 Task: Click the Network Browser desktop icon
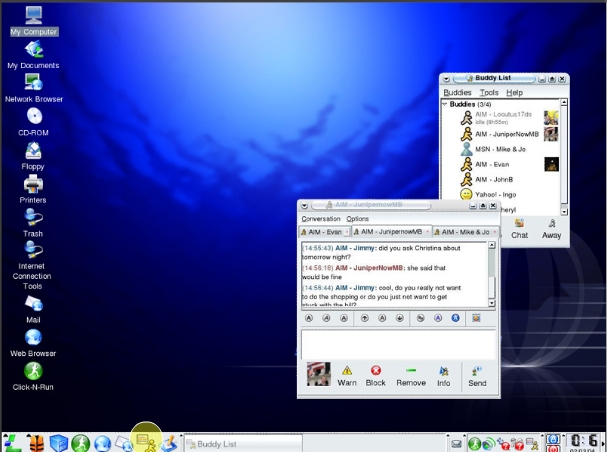click(x=34, y=88)
